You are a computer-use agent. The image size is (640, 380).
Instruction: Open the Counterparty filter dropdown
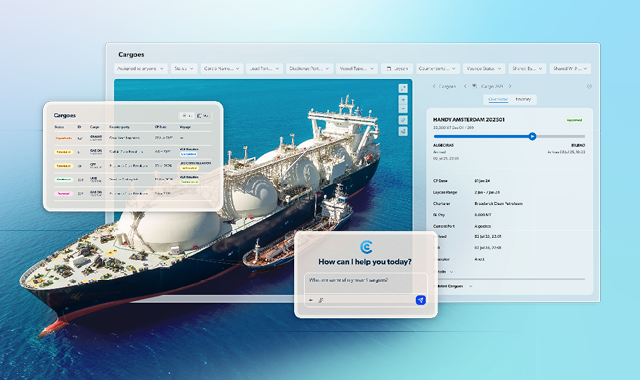438,69
